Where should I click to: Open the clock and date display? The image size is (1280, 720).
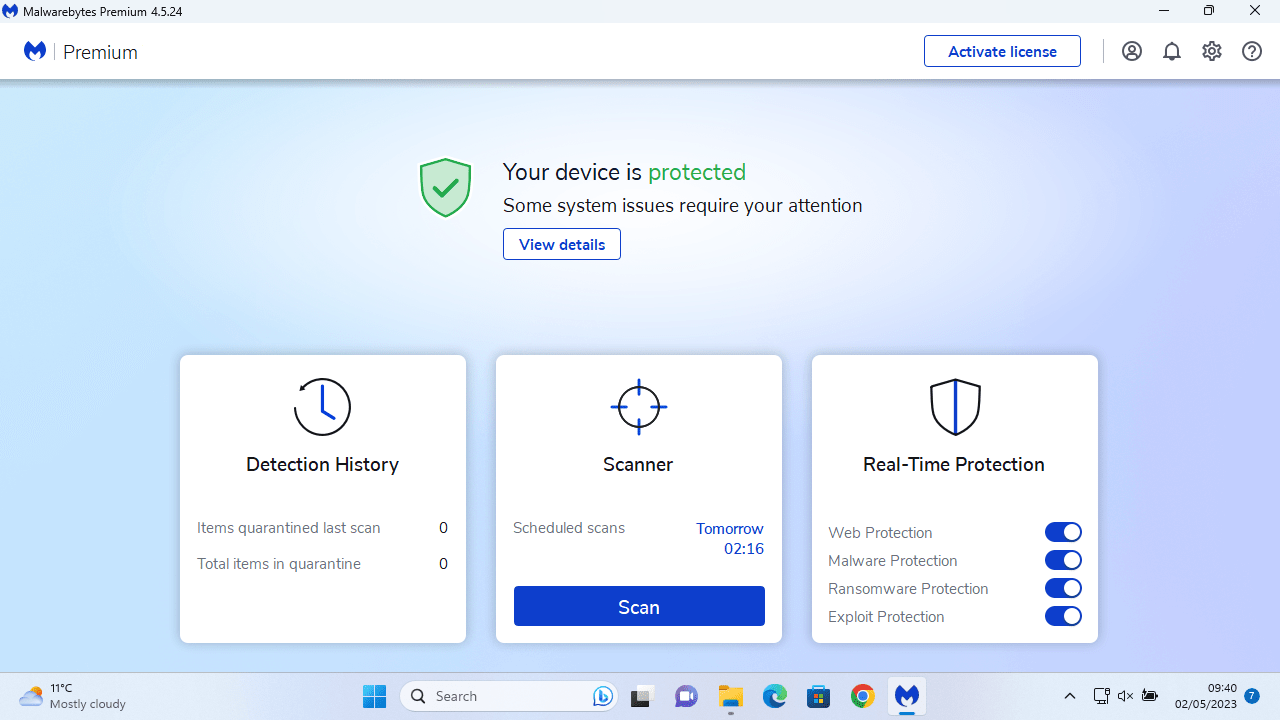pyautogui.click(x=1206, y=696)
